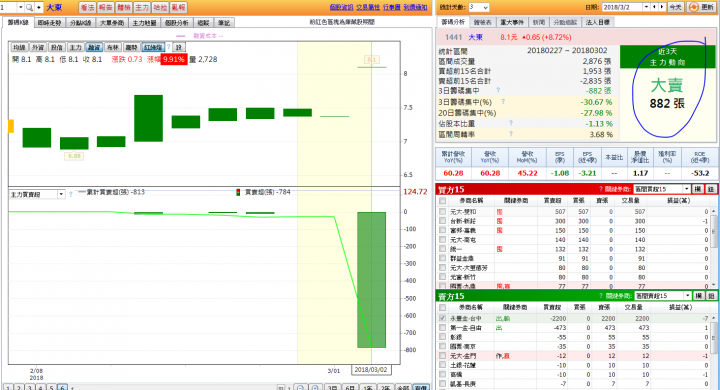Open the 行事曆 link
Screen dimensions: 720x390
tap(392, 7)
